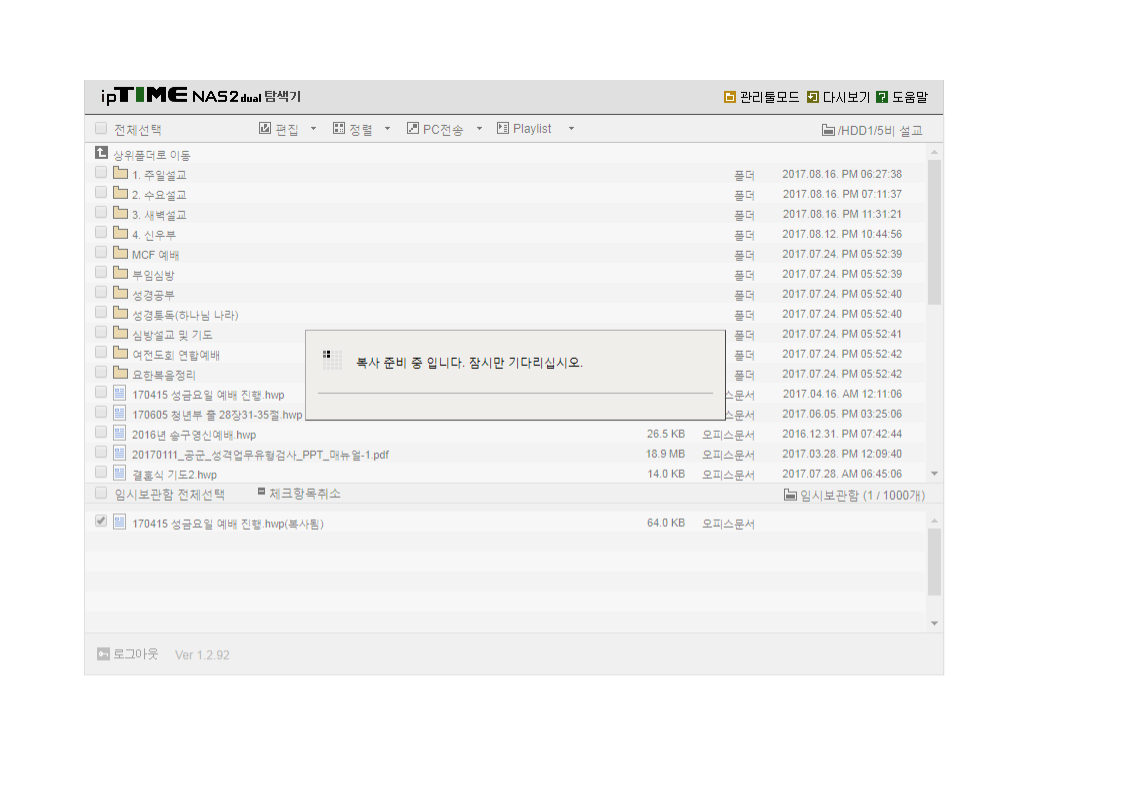Check the box for 2. 수요설교
This screenshot has width=1122, height=793.
click(x=101, y=193)
